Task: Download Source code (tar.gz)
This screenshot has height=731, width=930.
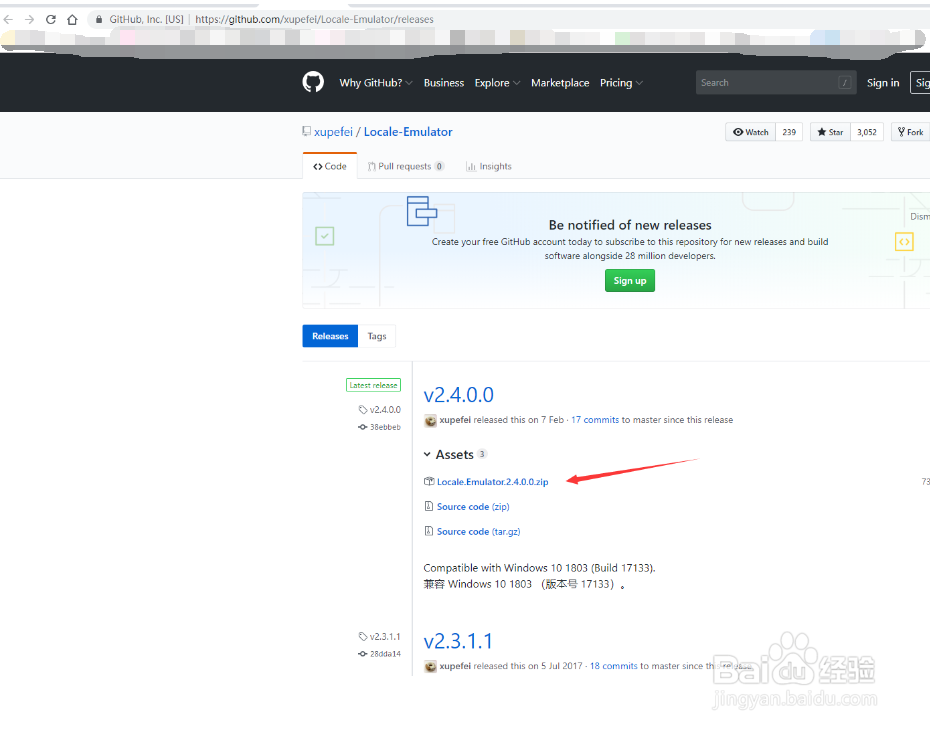Action: pyautogui.click(x=479, y=532)
